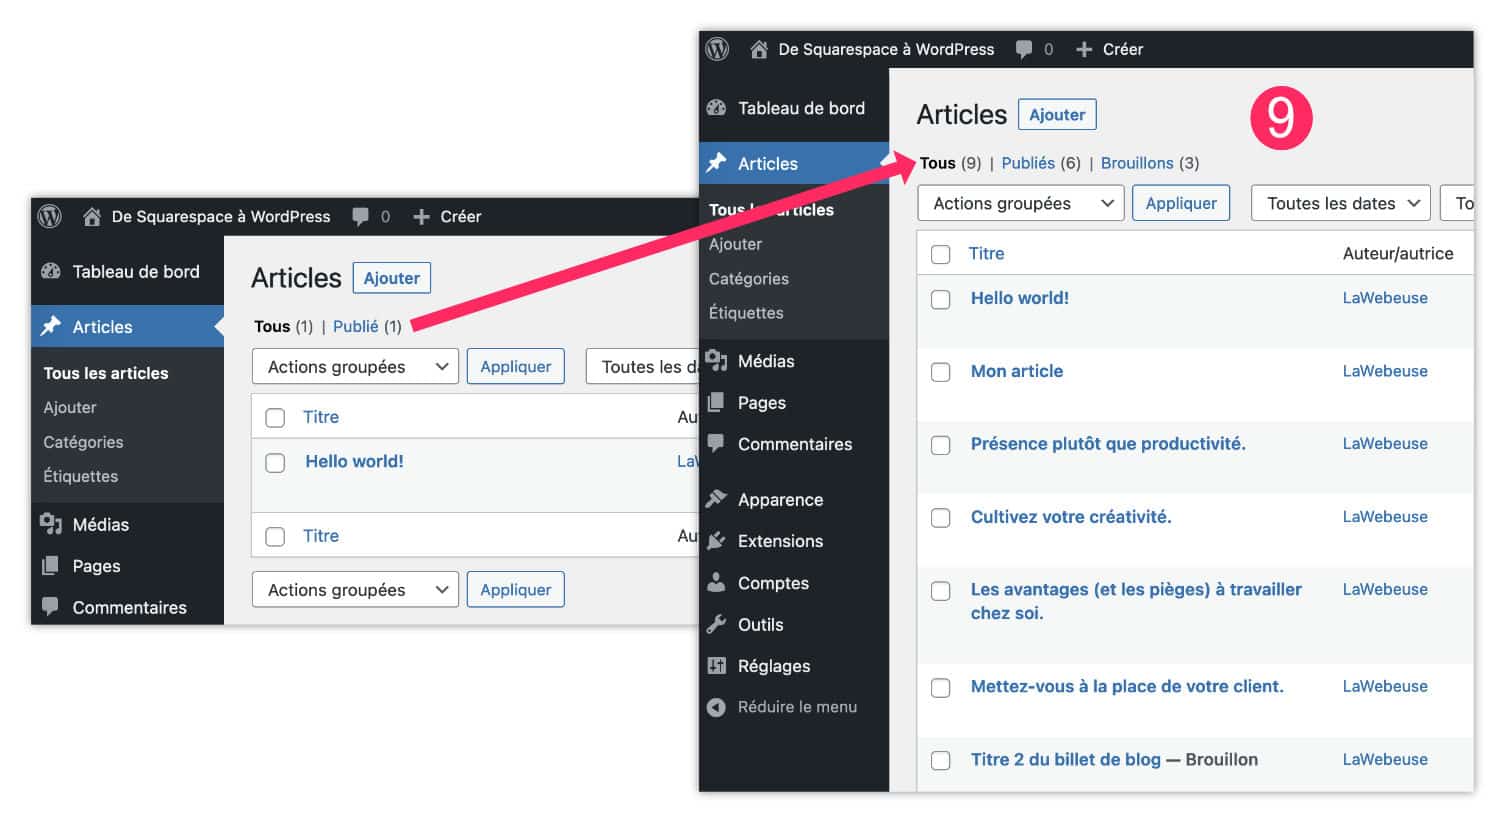Screen dimensions: 1500x817
Task: Open Catégories in left window sidebar
Action: click(x=83, y=442)
